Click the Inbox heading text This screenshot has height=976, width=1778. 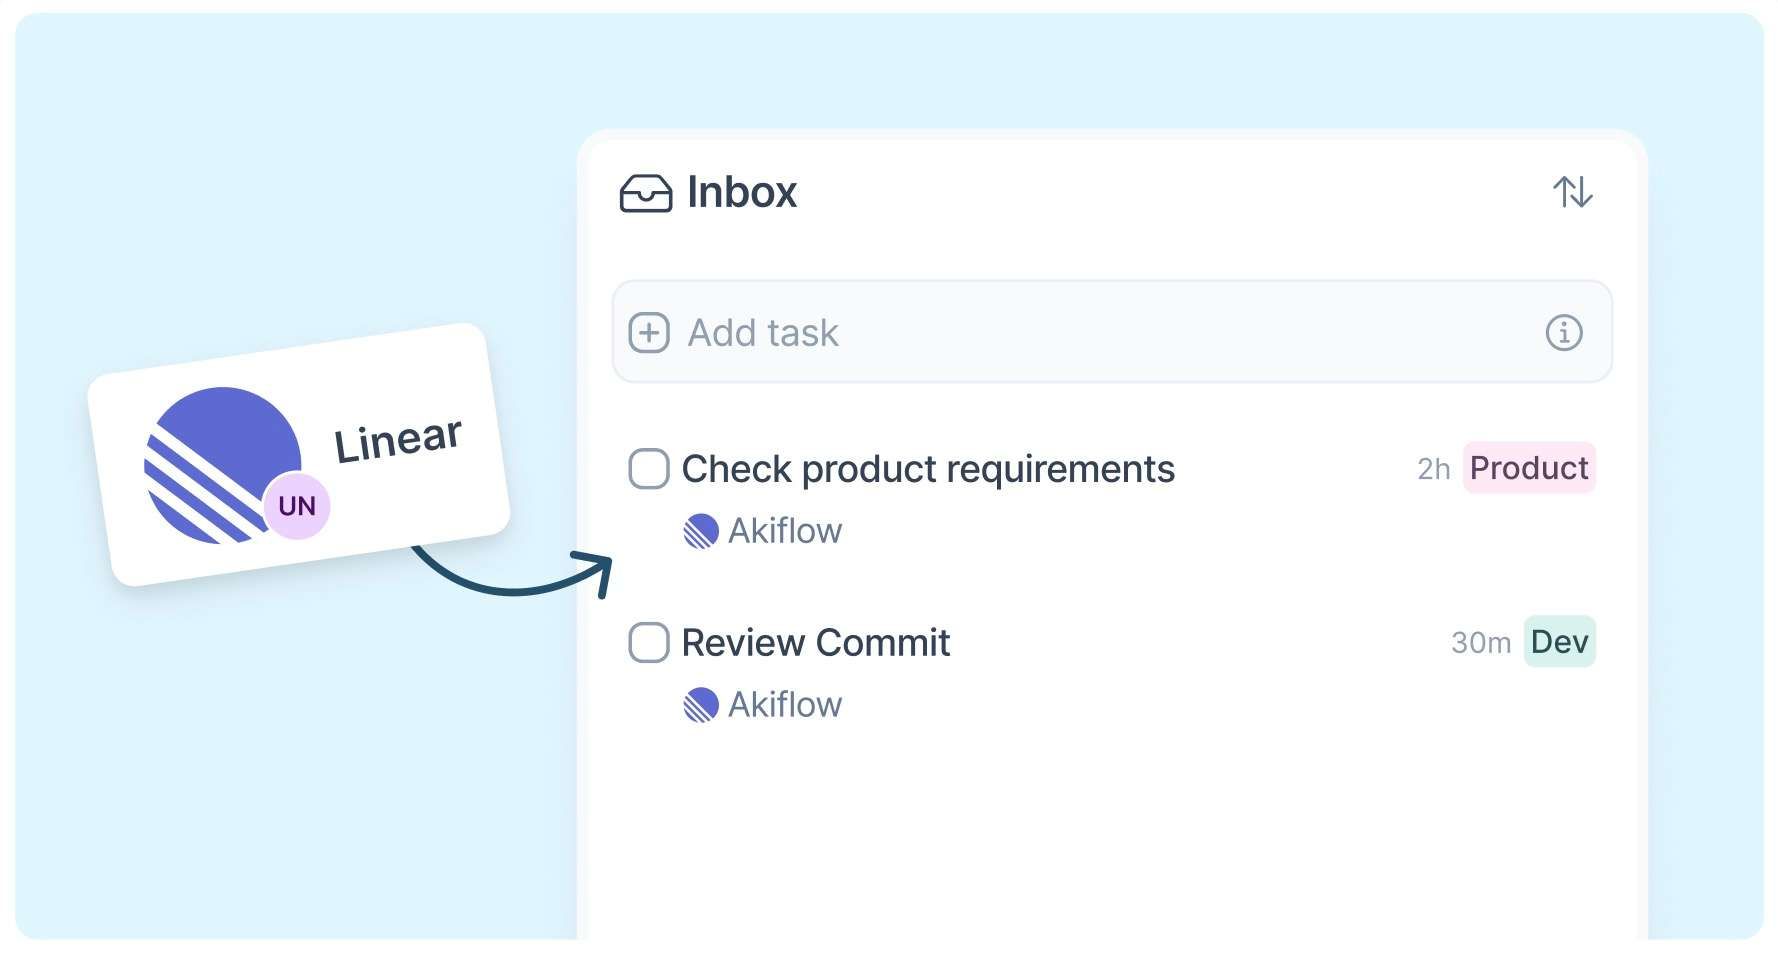pos(742,192)
